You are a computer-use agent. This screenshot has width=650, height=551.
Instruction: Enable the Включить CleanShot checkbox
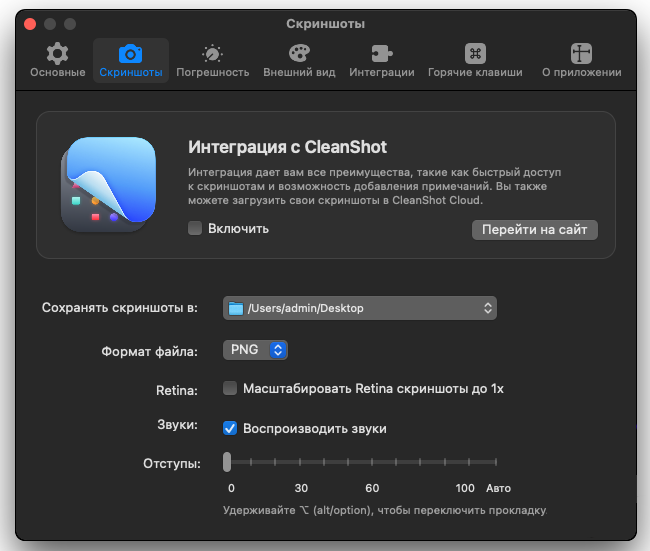(196, 229)
